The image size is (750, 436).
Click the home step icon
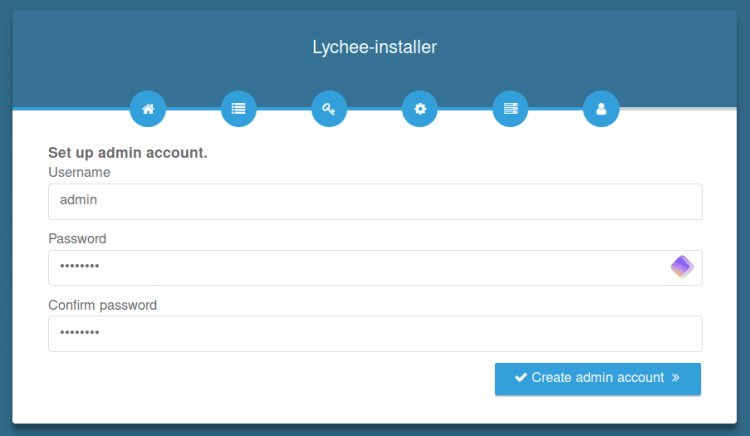point(148,109)
